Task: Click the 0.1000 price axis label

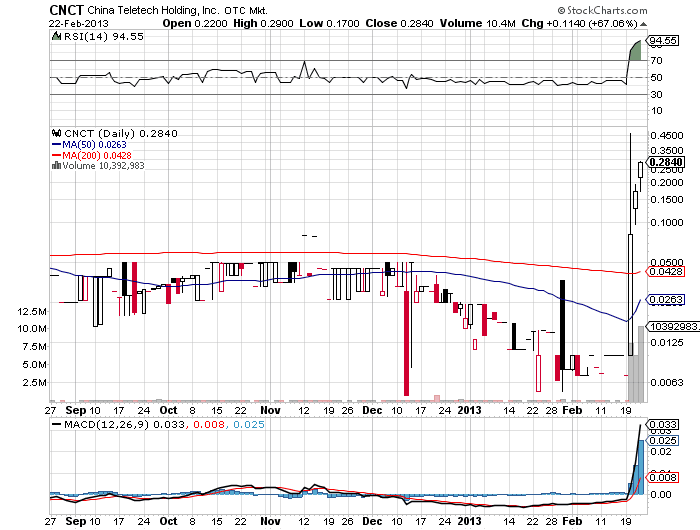Action: click(x=667, y=222)
